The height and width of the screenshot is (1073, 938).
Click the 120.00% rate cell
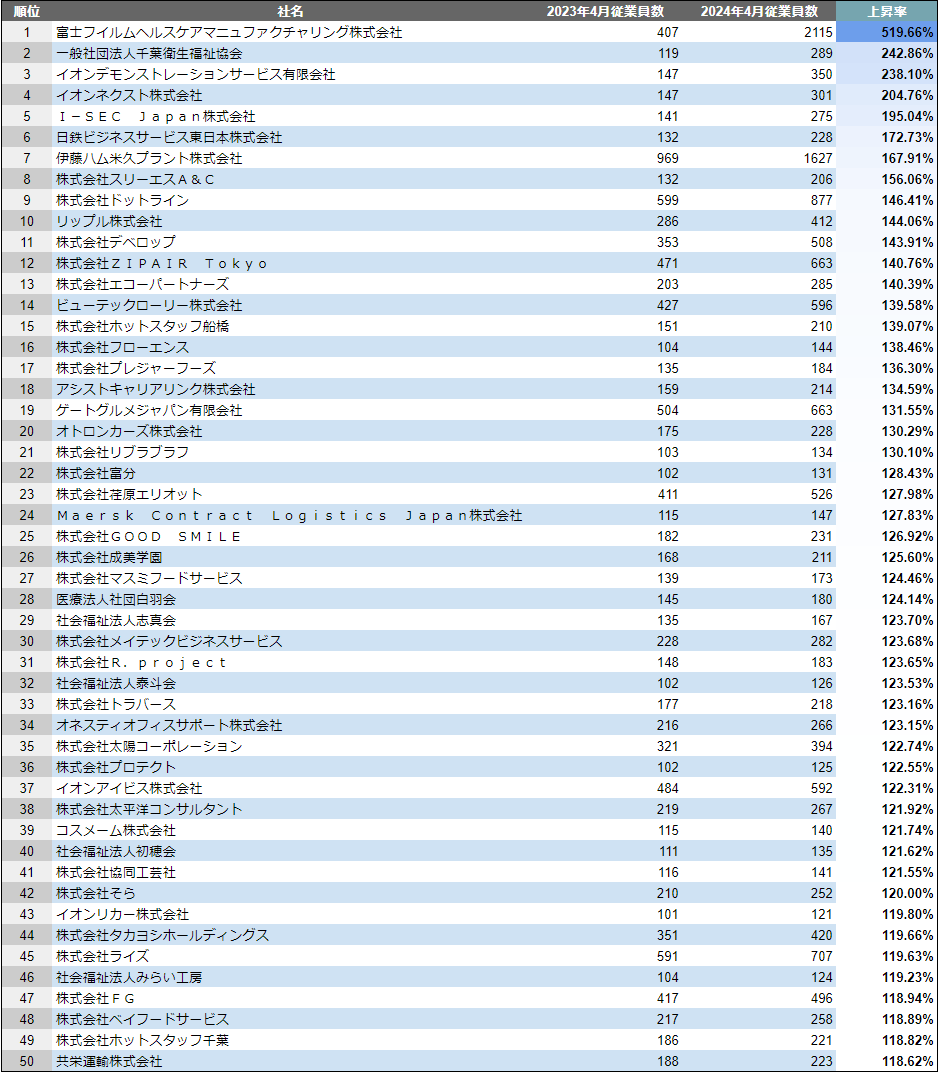pos(887,892)
